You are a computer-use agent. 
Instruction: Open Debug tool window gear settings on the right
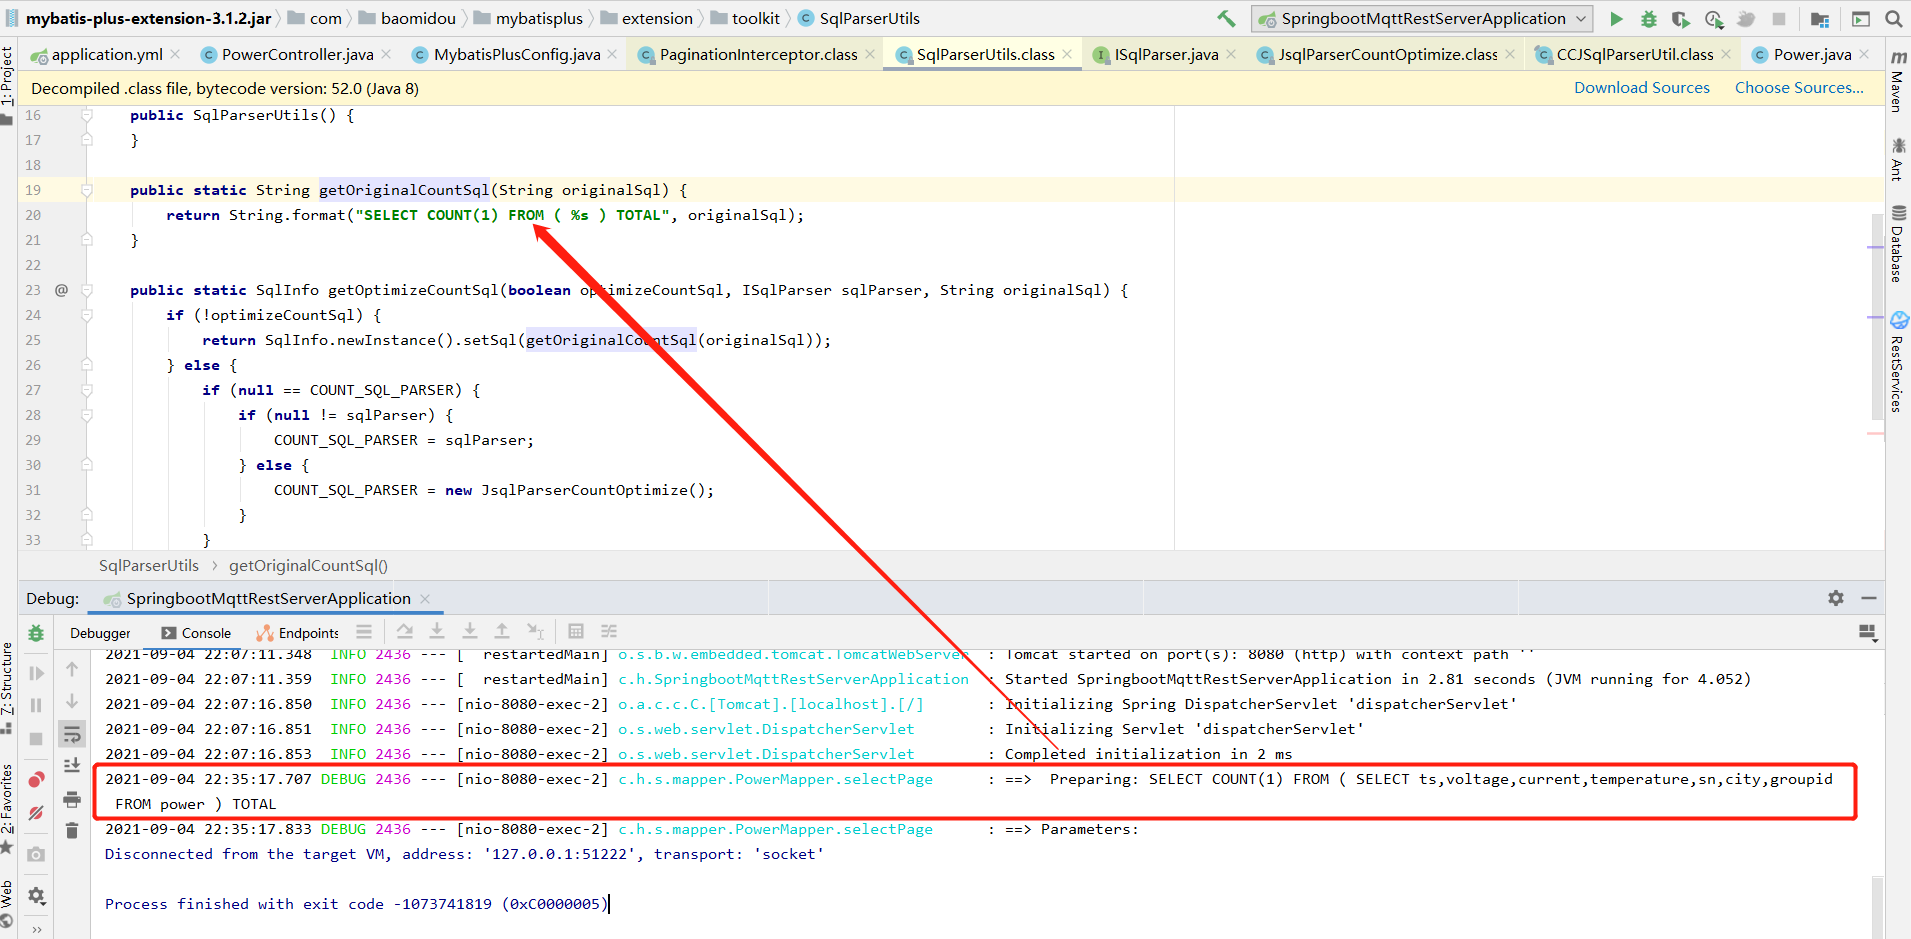1836,598
